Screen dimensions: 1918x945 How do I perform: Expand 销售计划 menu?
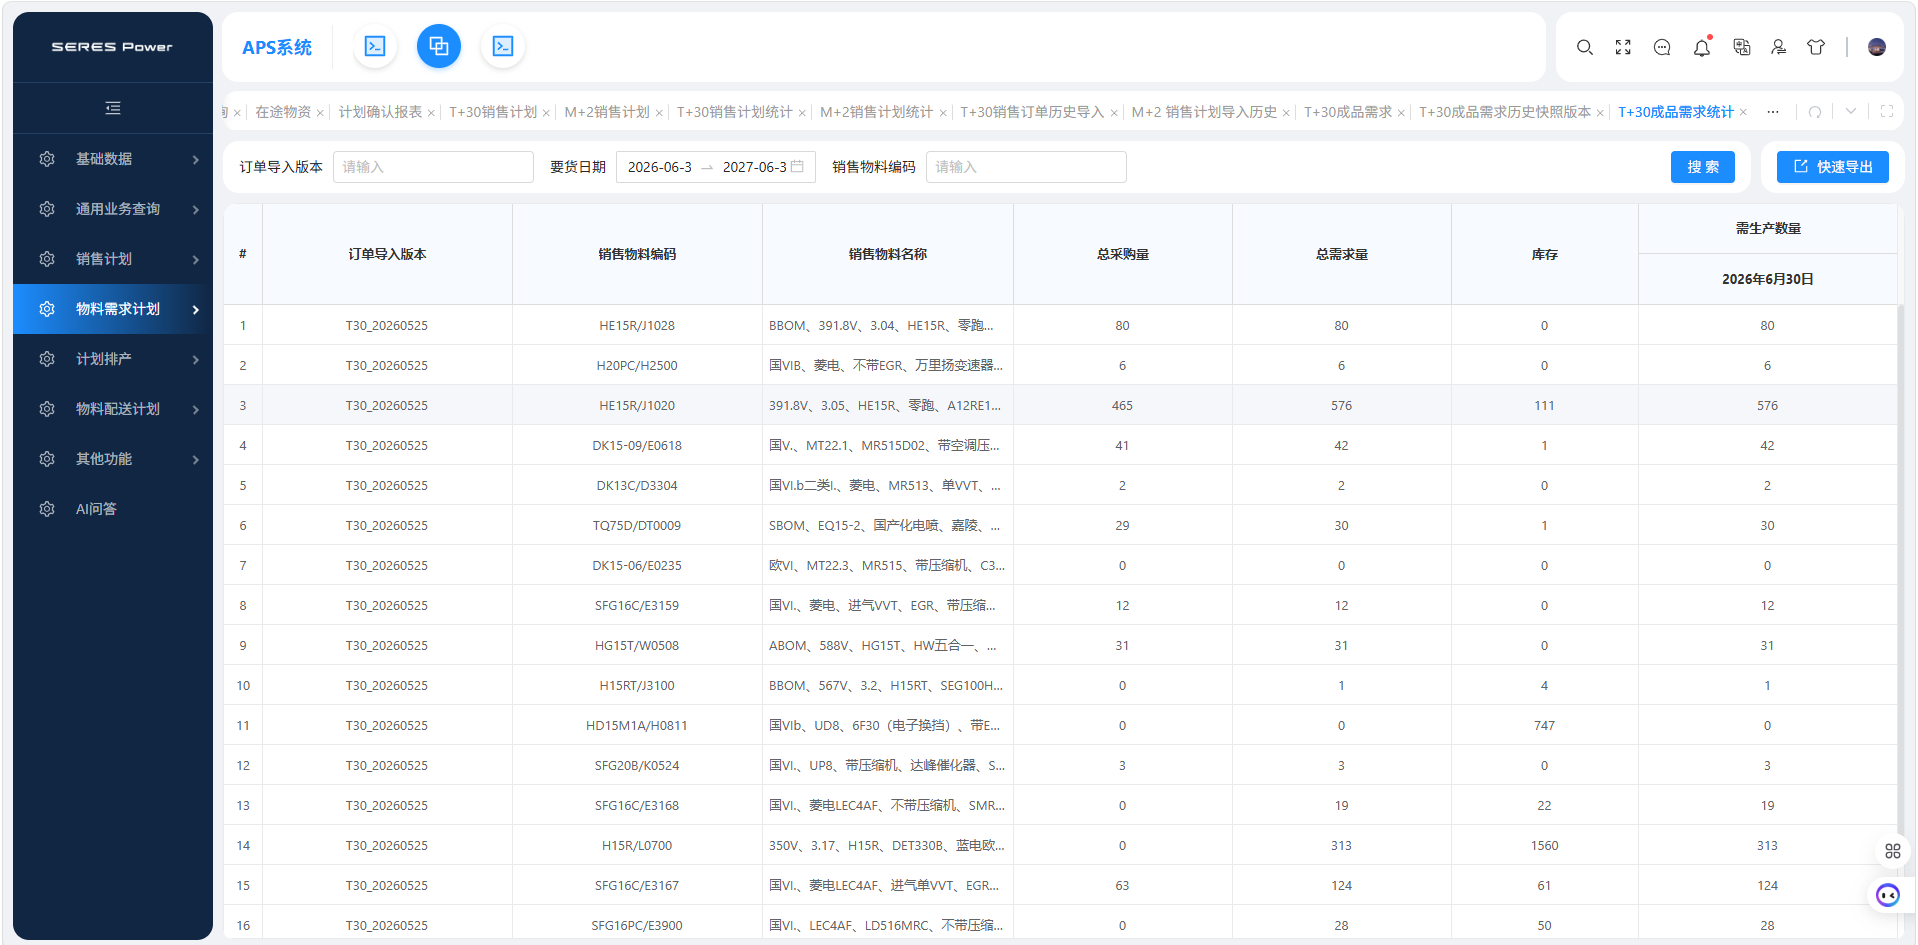click(x=113, y=259)
